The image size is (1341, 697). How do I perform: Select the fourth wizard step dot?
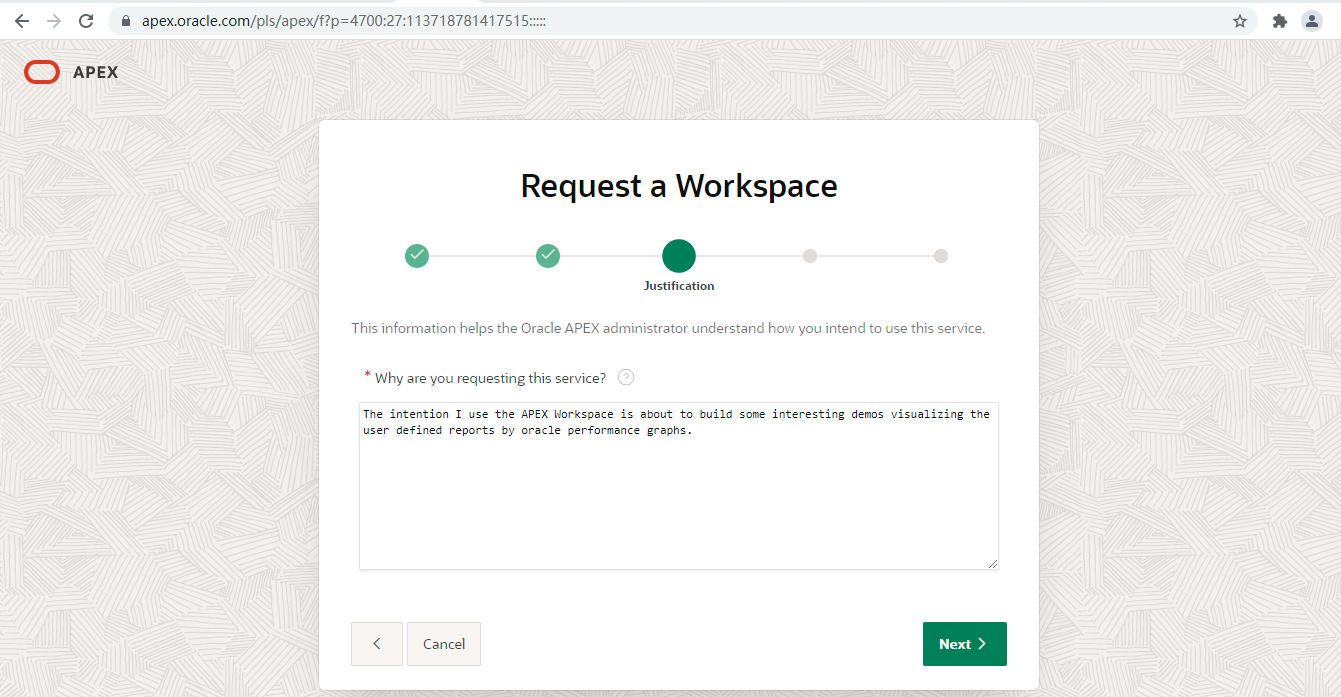coord(810,256)
